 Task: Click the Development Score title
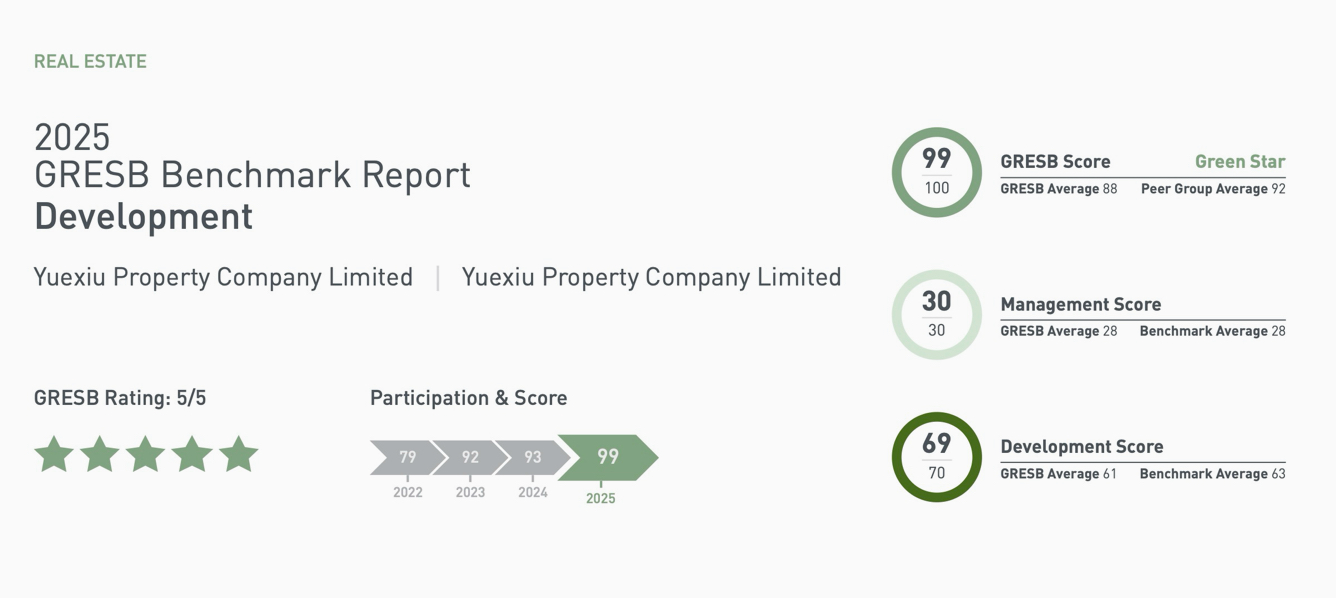coord(1081,447)
